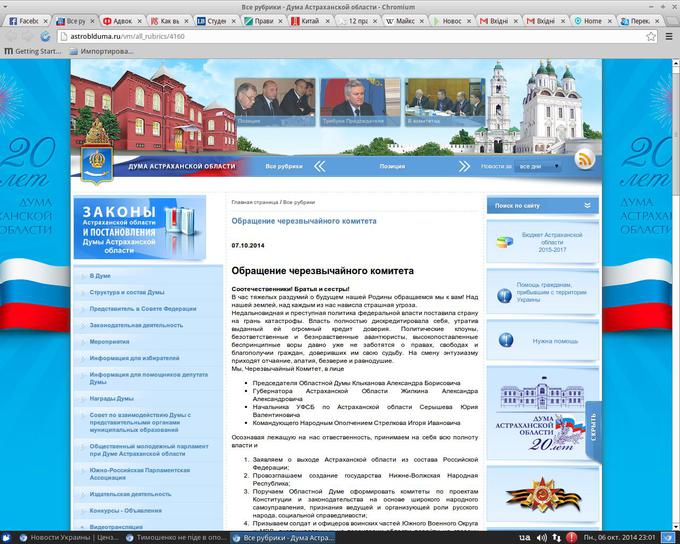Switch to the 'Home' browser tab
Viewport: 680px width, 544px height.
[590, 20]
